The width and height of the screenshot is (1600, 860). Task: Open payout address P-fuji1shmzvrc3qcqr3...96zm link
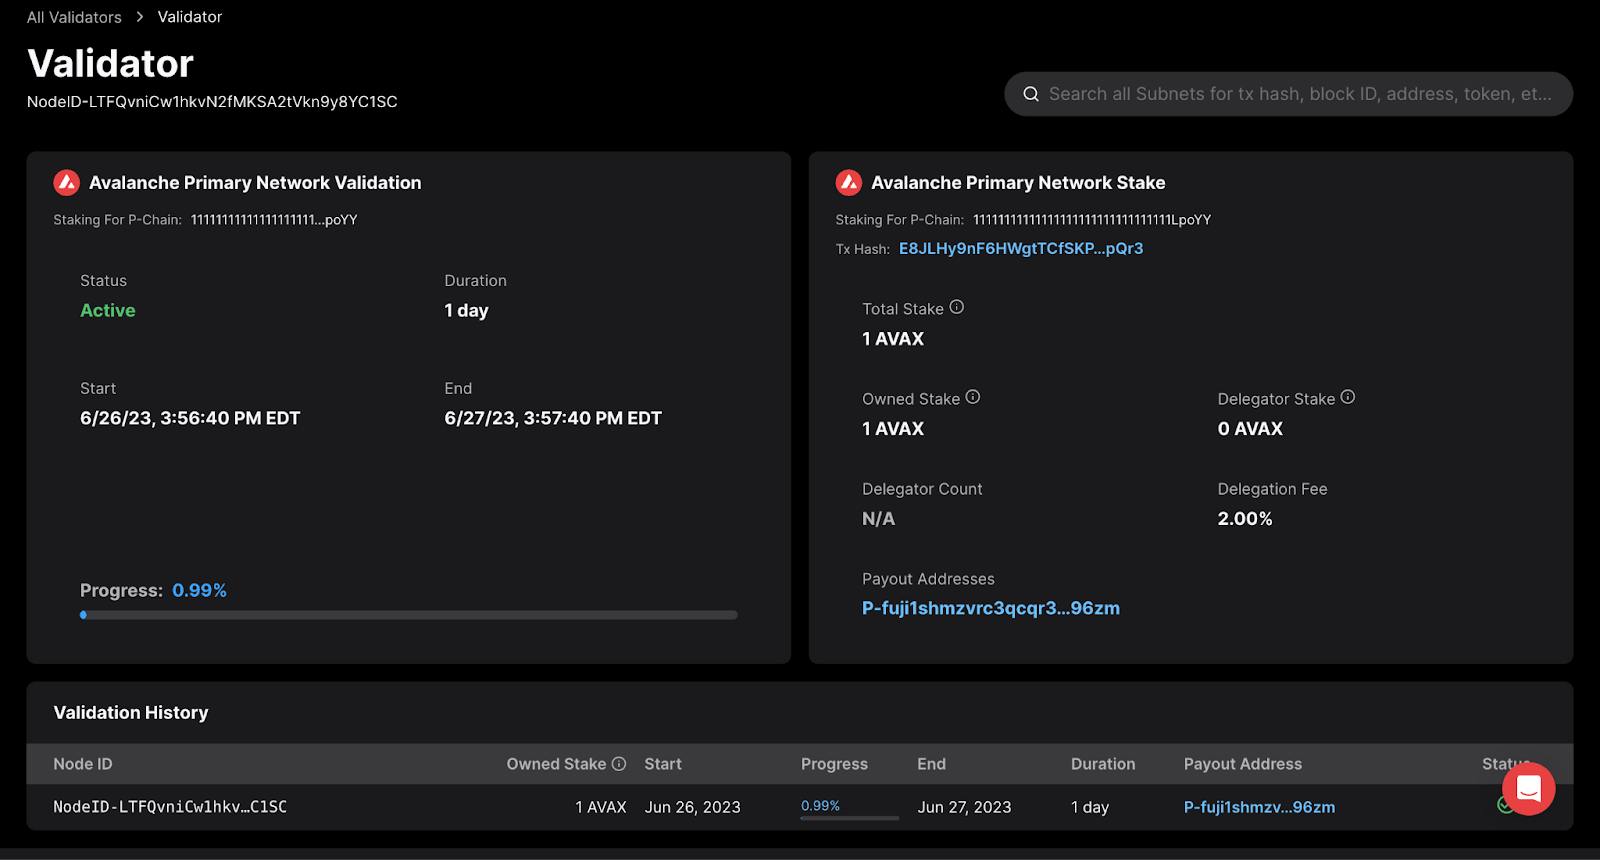991,608
